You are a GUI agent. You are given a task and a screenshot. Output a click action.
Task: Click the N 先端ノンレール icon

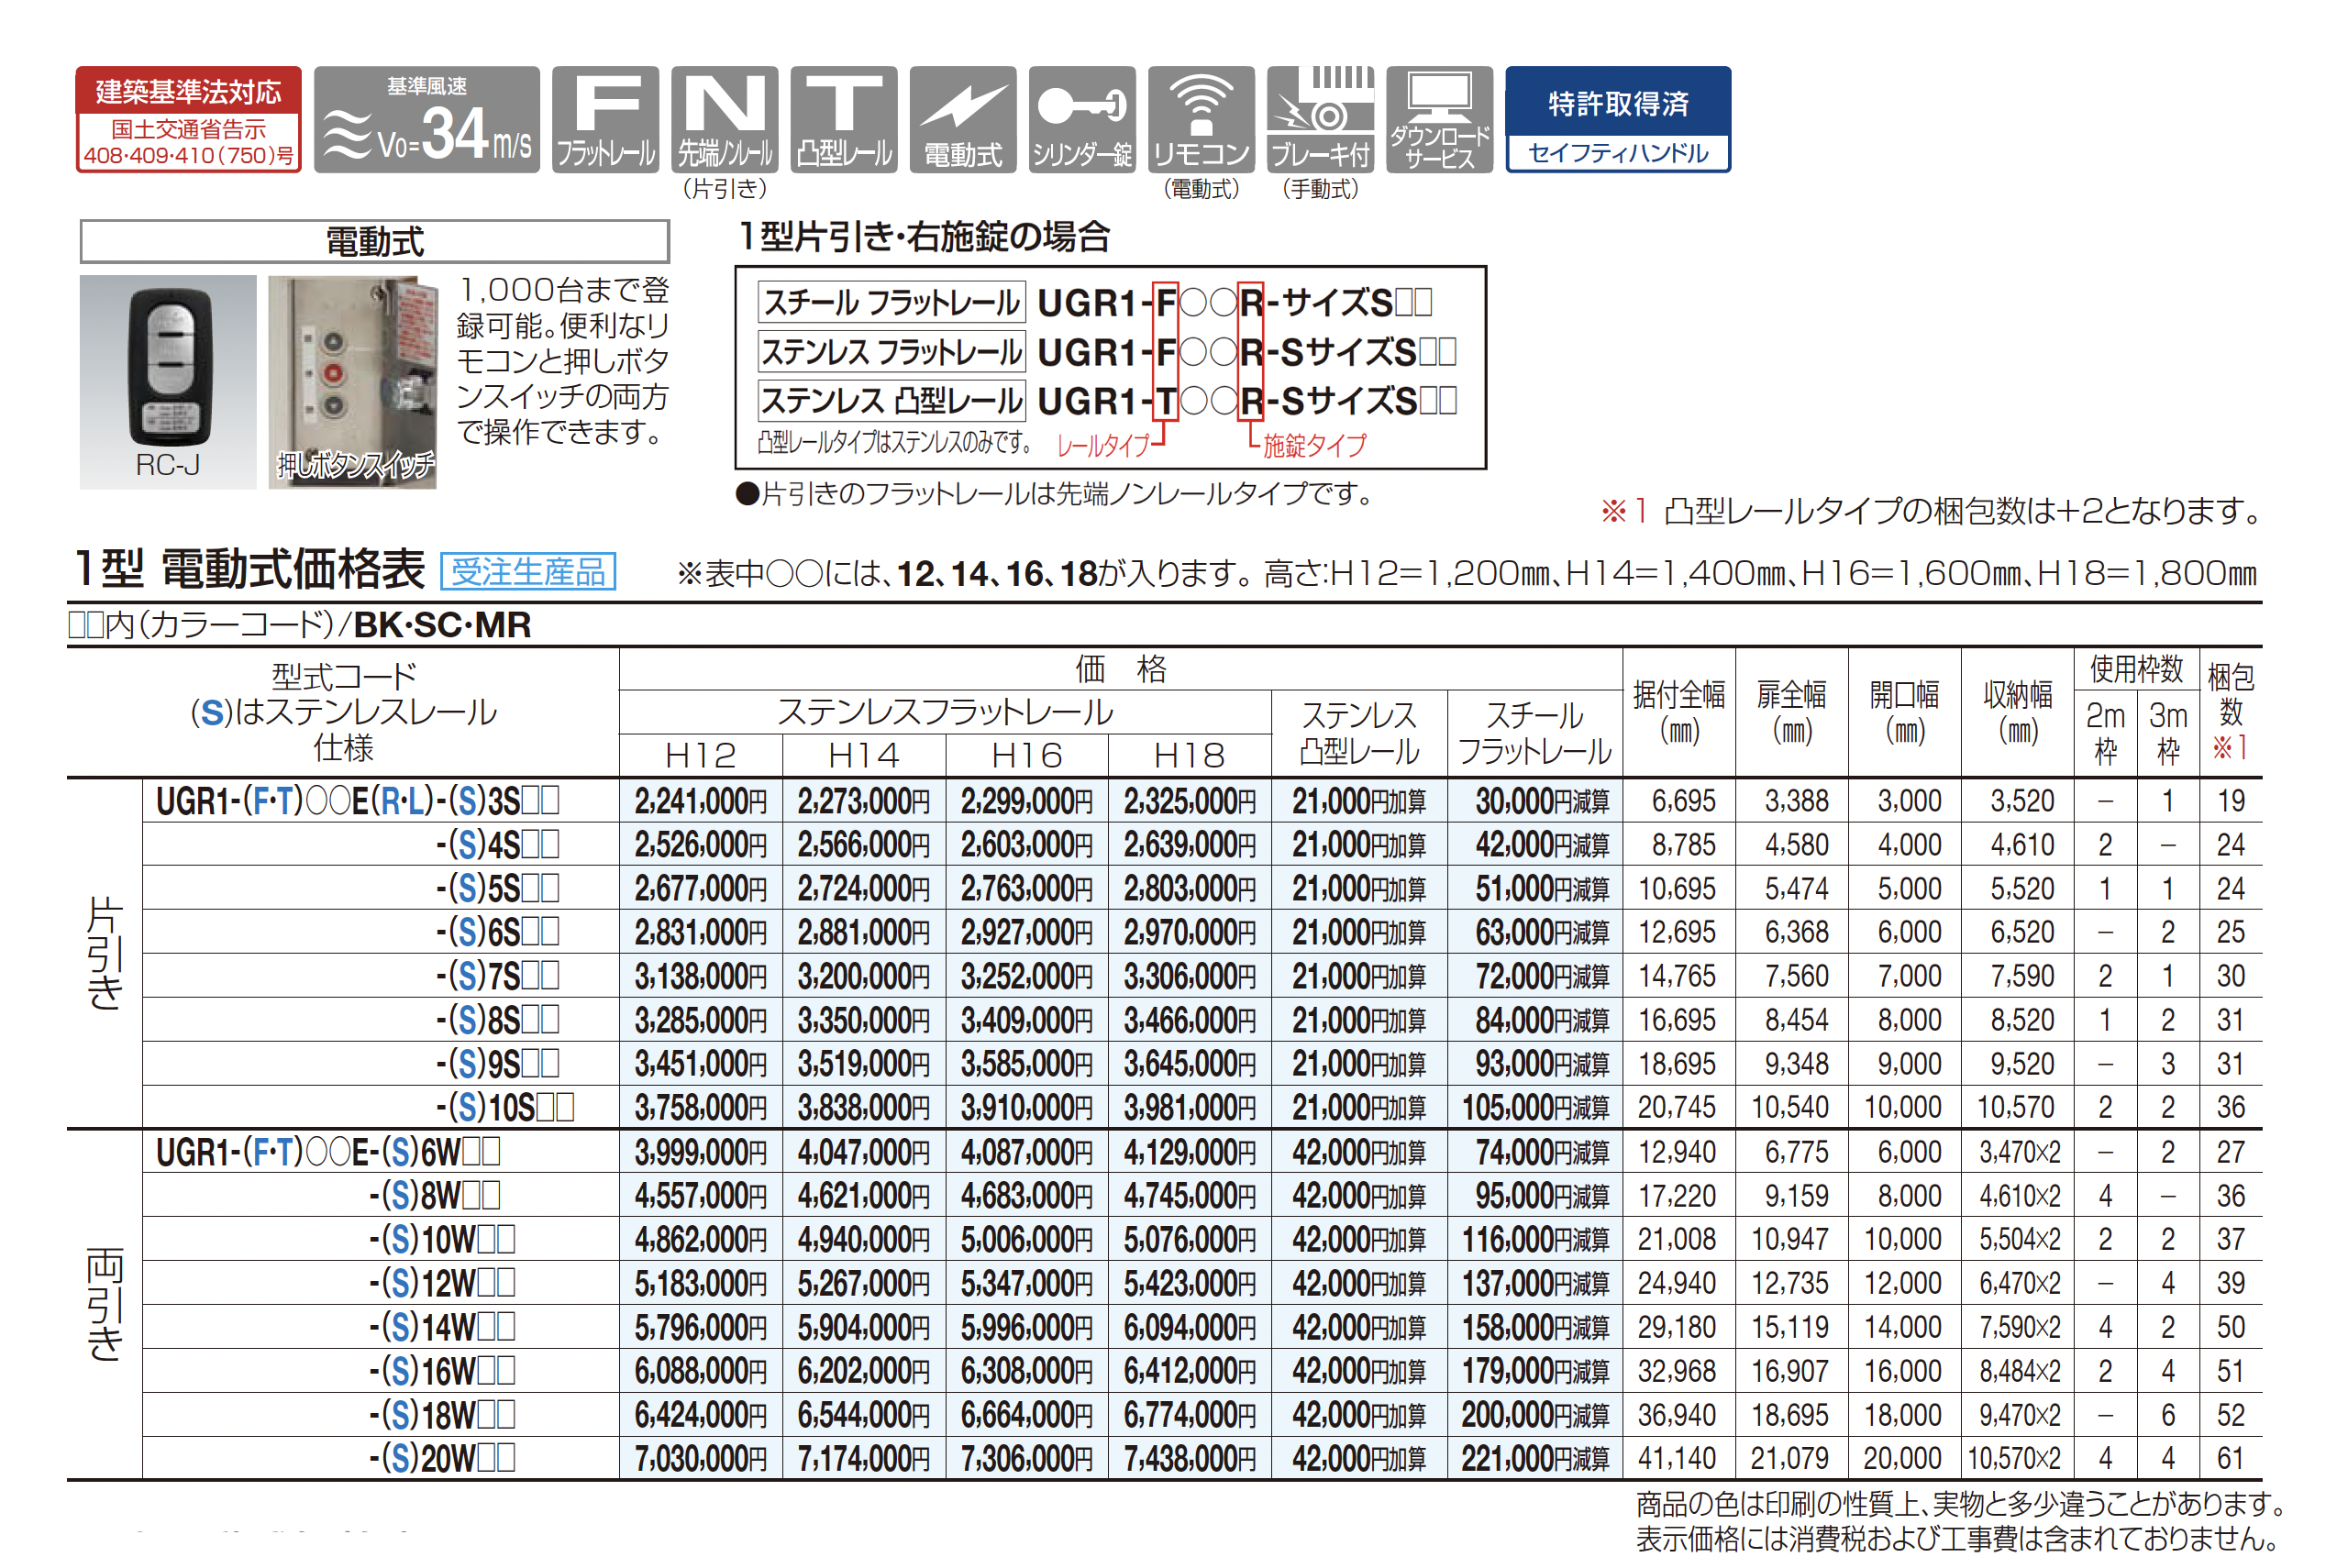click(x=724, y=119)
